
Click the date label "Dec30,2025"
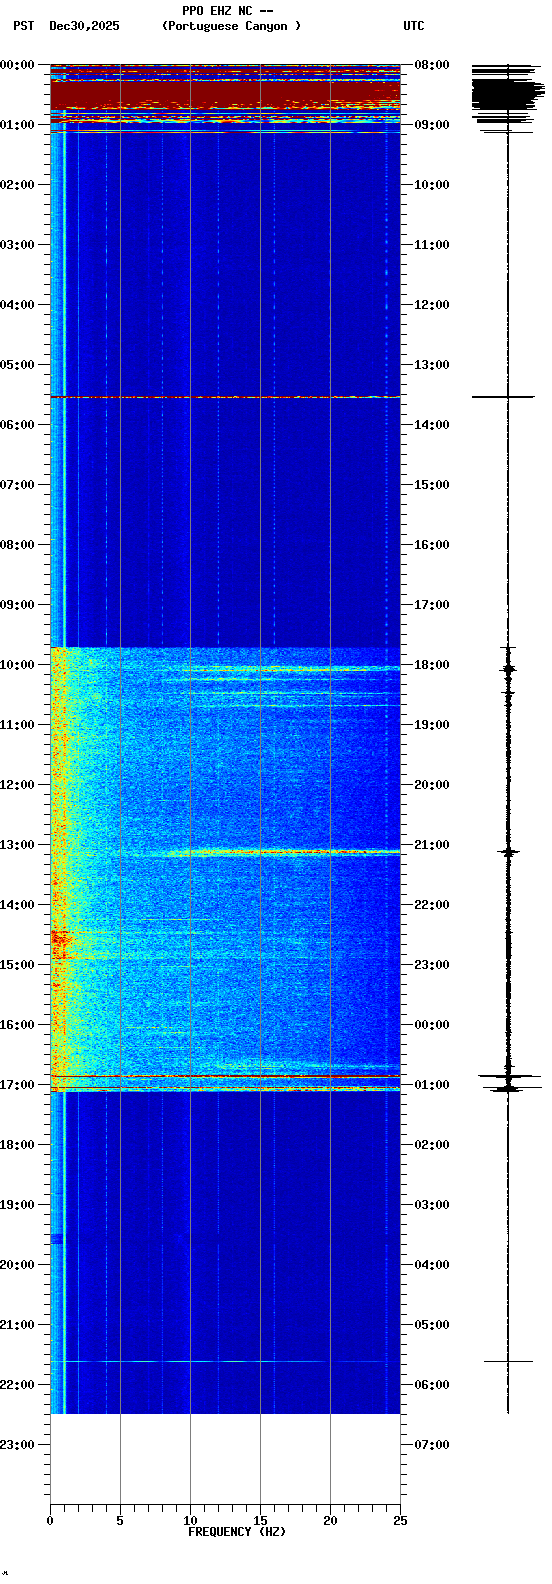[x=84, y=26]
